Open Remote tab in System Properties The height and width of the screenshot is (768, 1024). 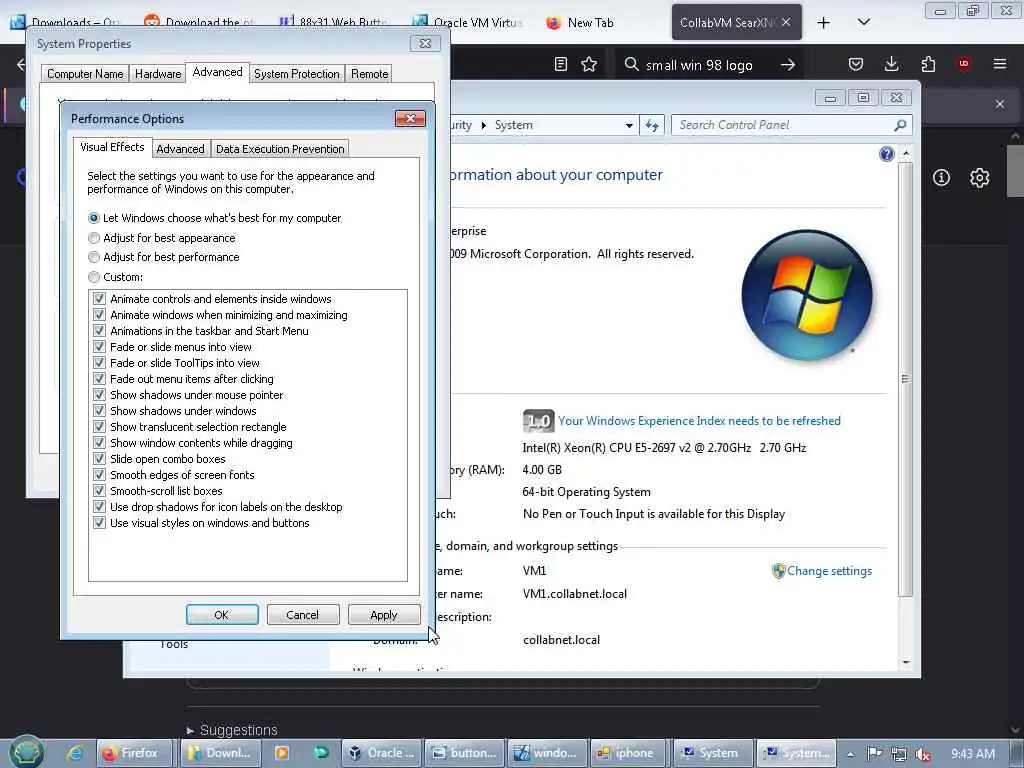370,74
